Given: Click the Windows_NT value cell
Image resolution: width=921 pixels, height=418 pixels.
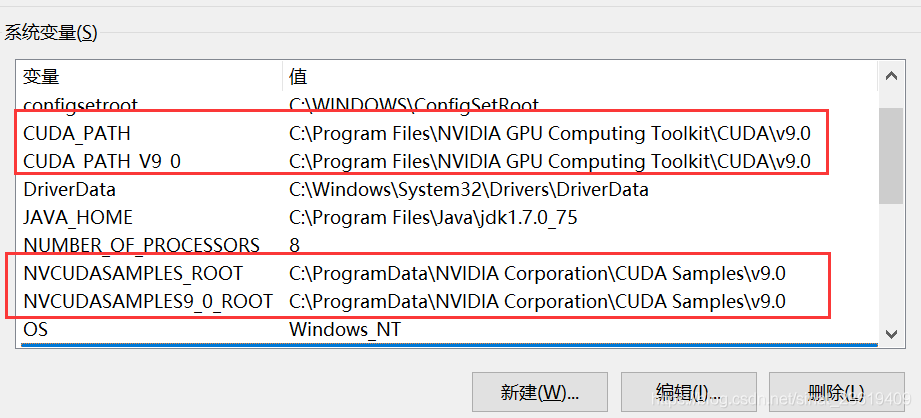Looking at the screenshot, I should click(x=345, y=329).
